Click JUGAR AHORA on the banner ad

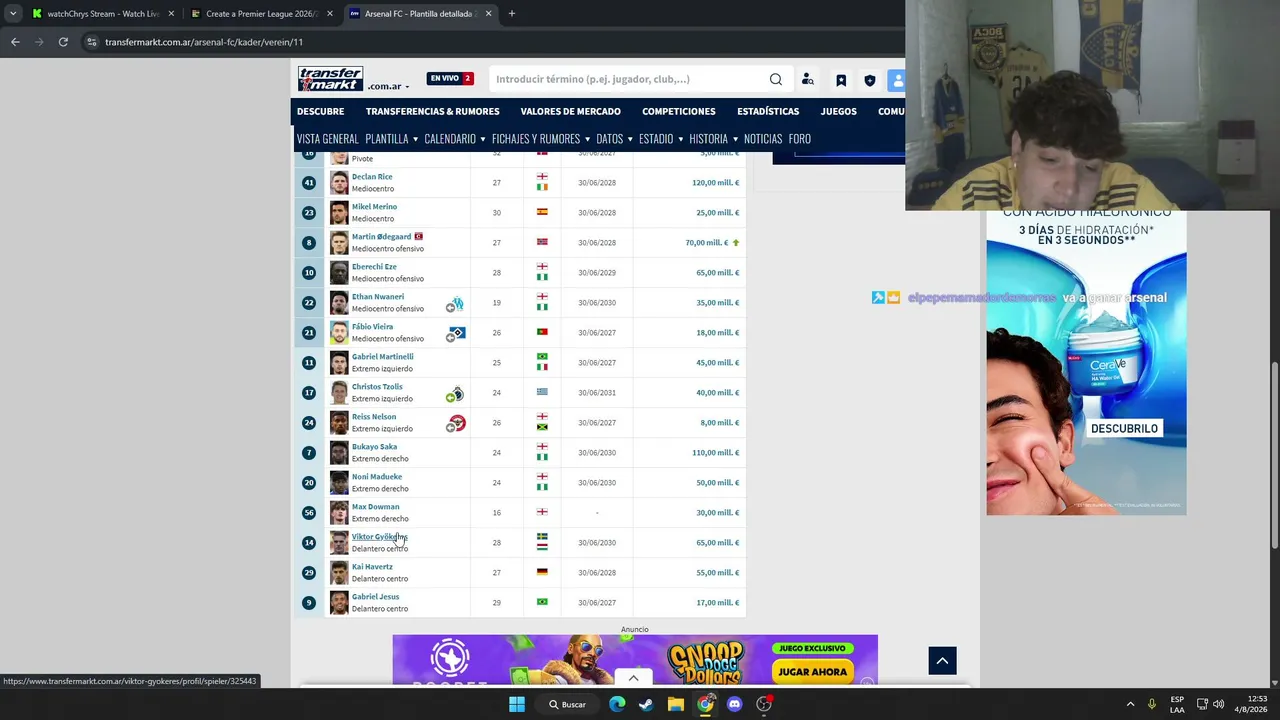tap(813, 672)
